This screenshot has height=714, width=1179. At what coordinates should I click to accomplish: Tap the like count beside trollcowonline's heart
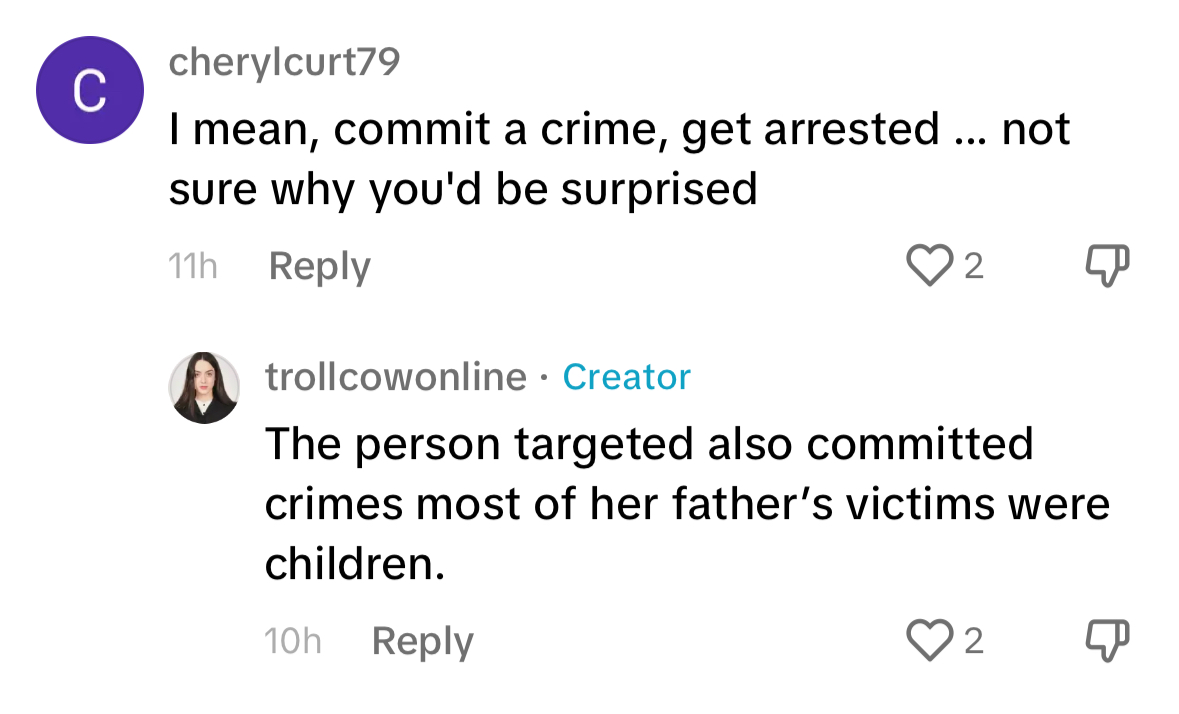(974, 641)
